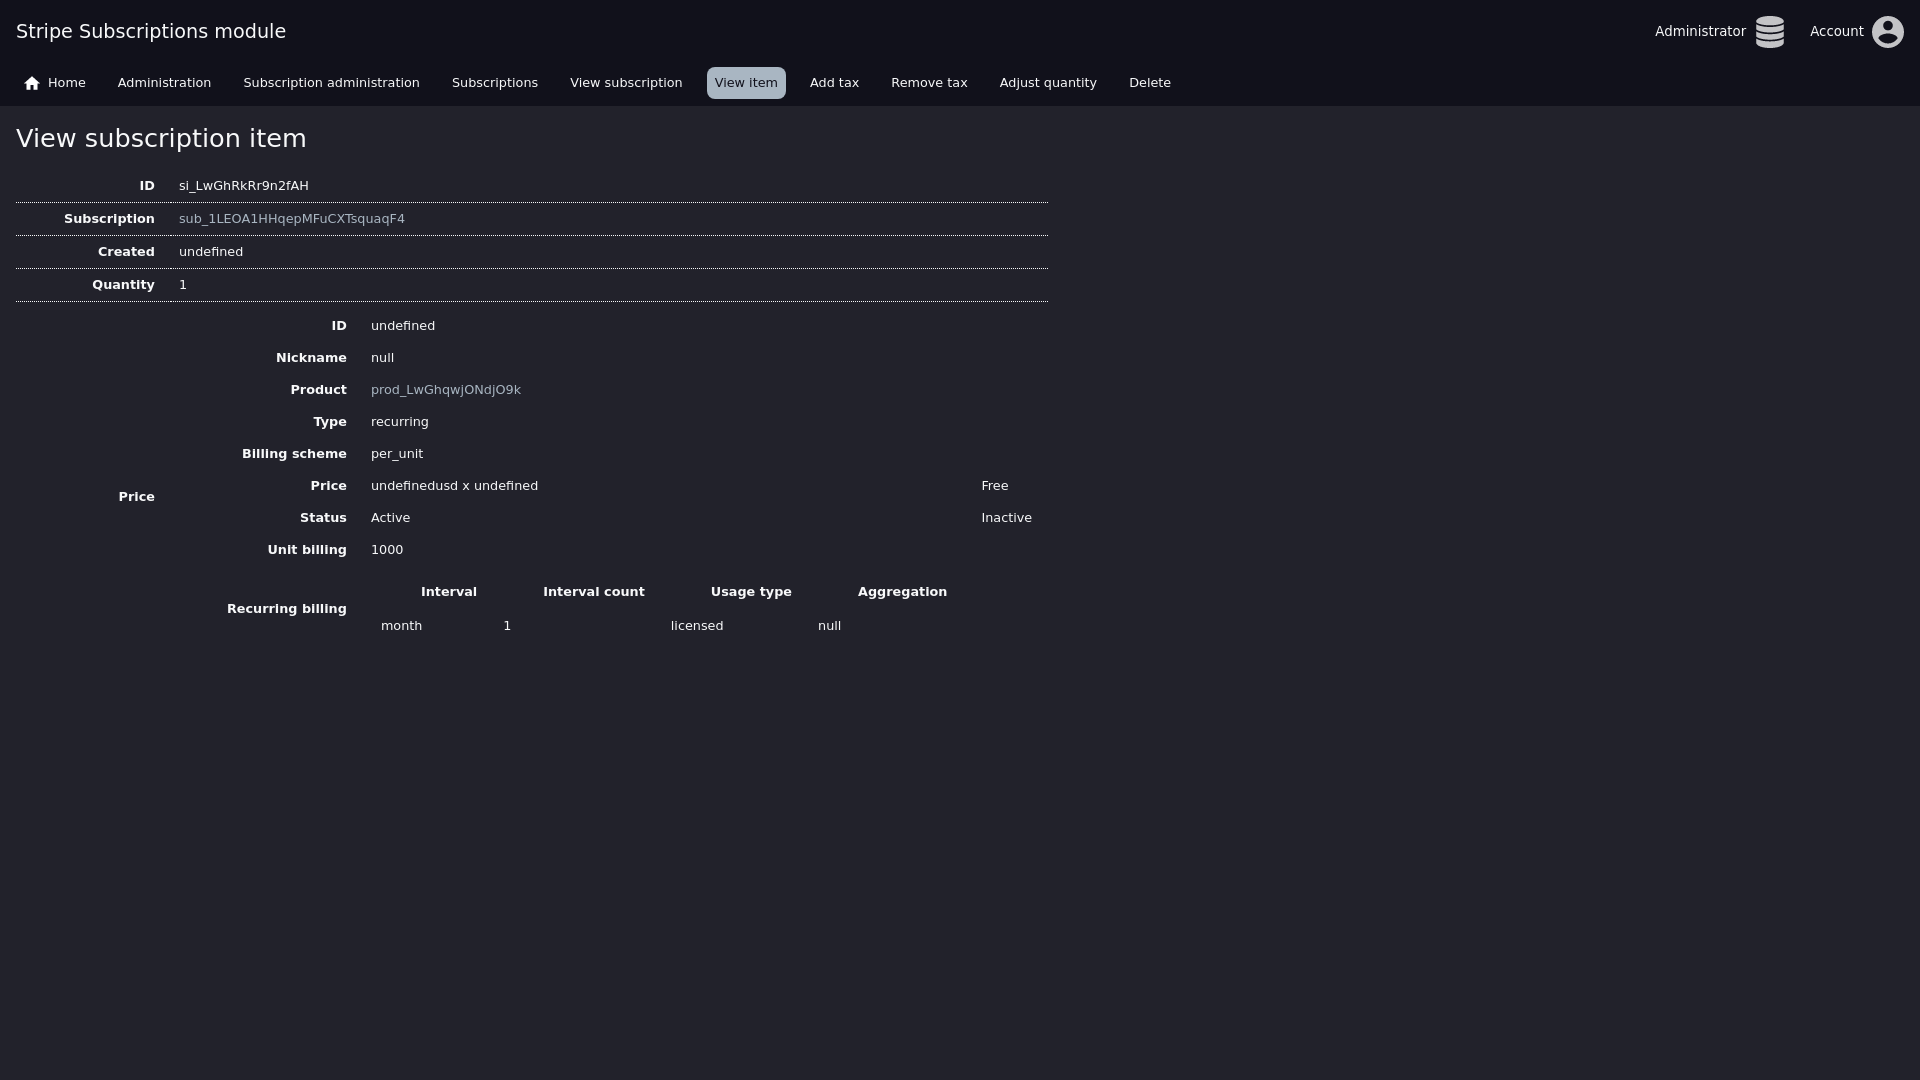This screenshot has width=1920, height=1080.
Task: Click Delete in the navigation bar
Action: [x=1149, y=83]
